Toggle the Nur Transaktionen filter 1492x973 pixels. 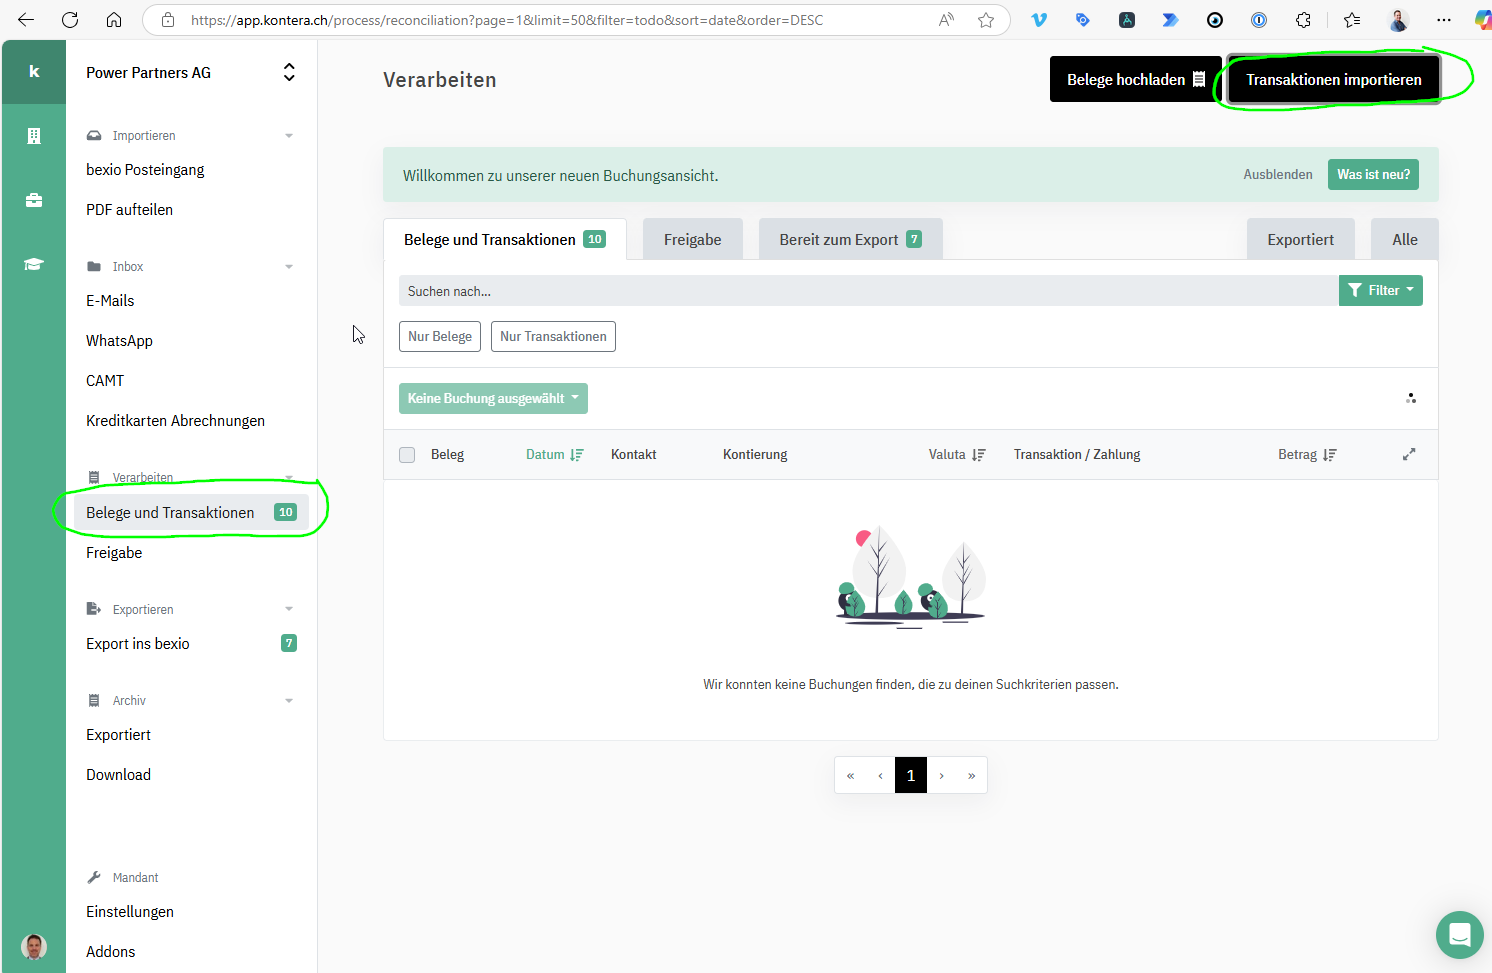click(x=553, y=336)
